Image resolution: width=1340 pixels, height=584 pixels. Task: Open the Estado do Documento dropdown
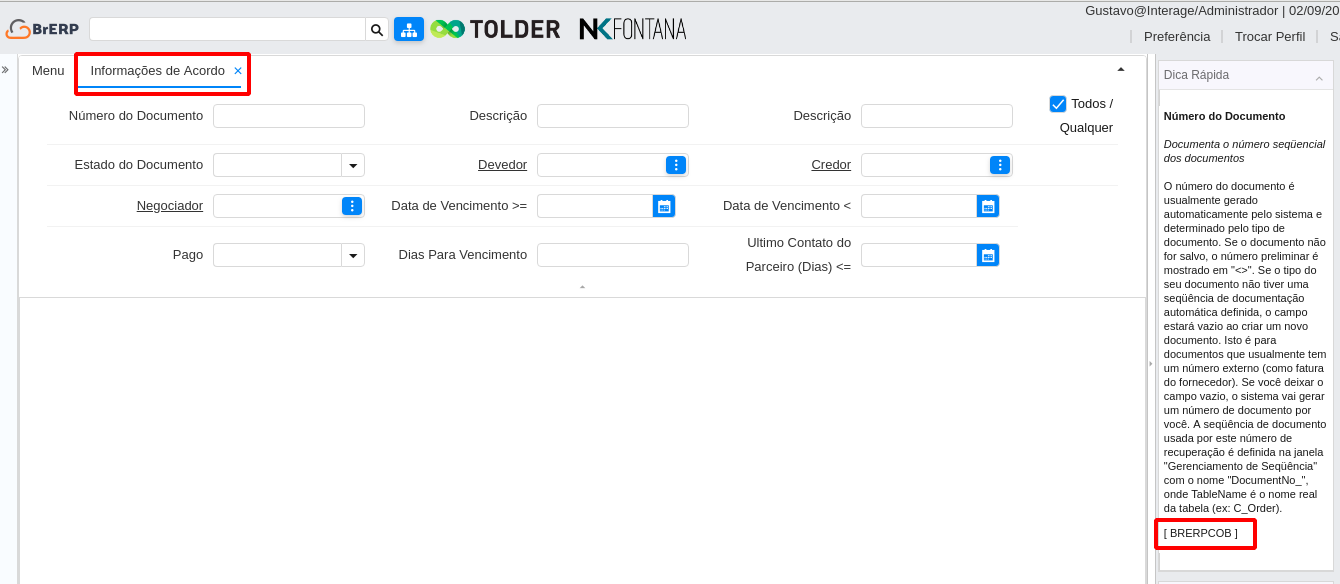click(353, 164)
